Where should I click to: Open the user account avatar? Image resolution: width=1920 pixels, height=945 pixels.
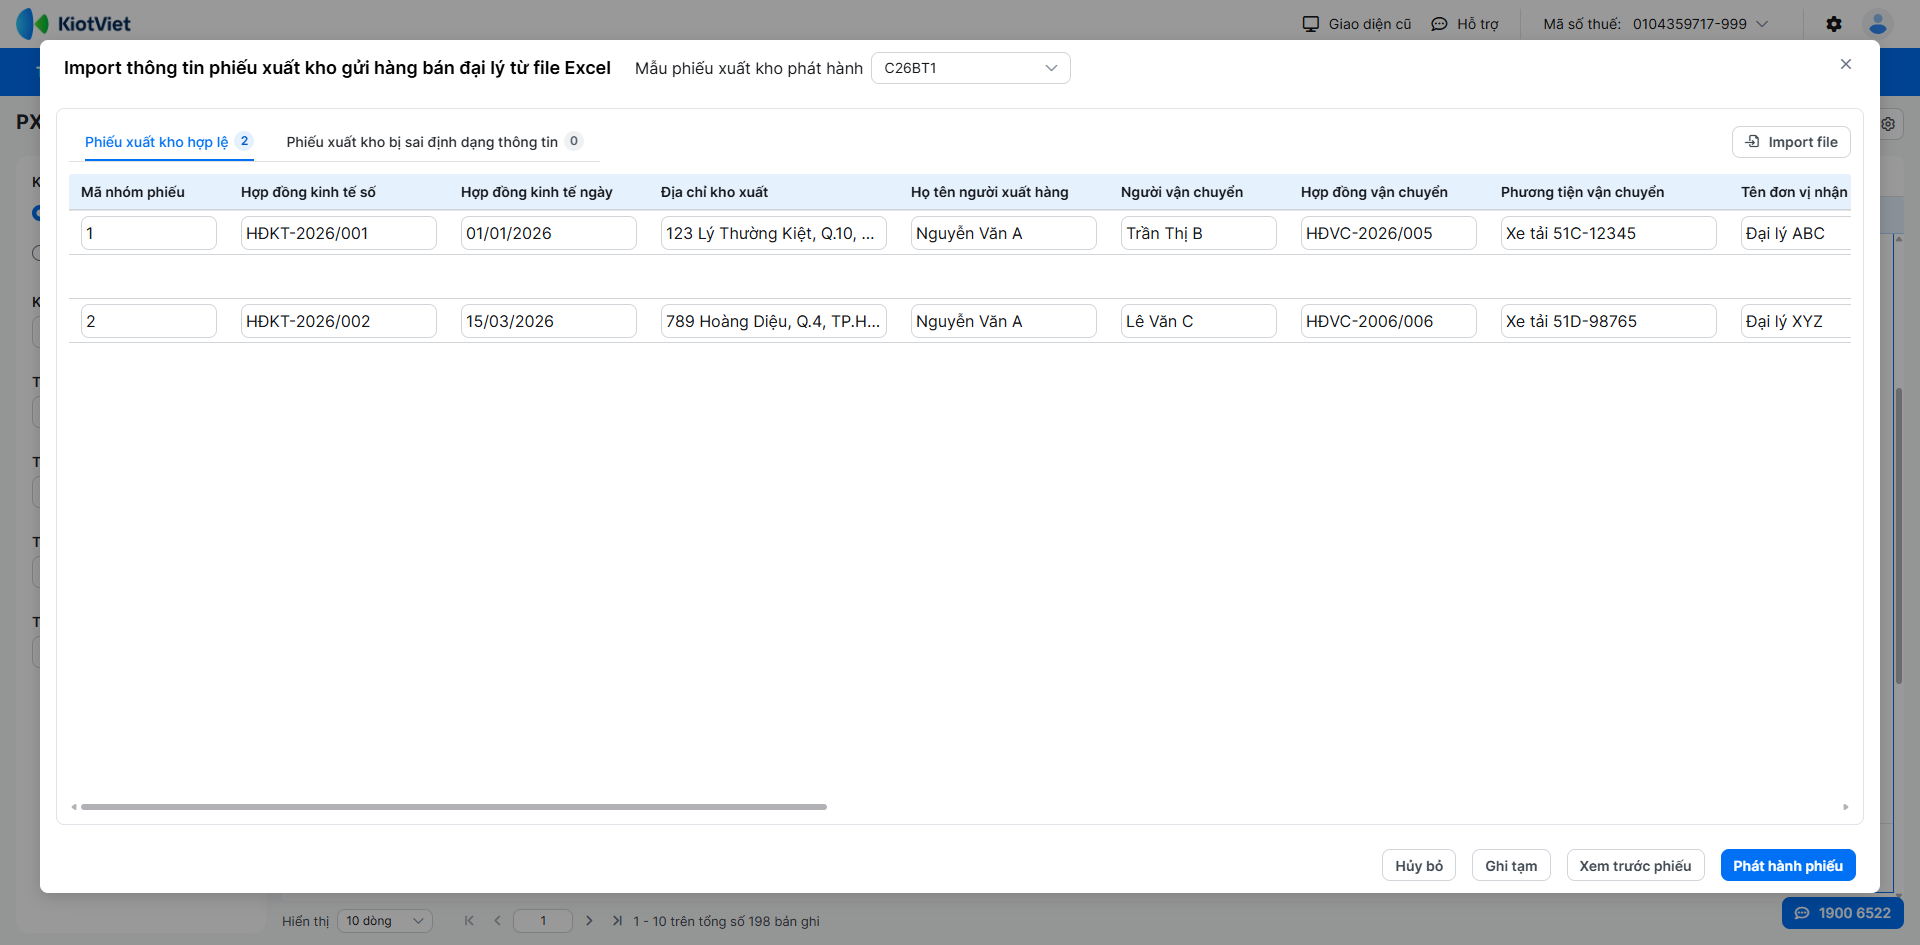[1878, 24]
